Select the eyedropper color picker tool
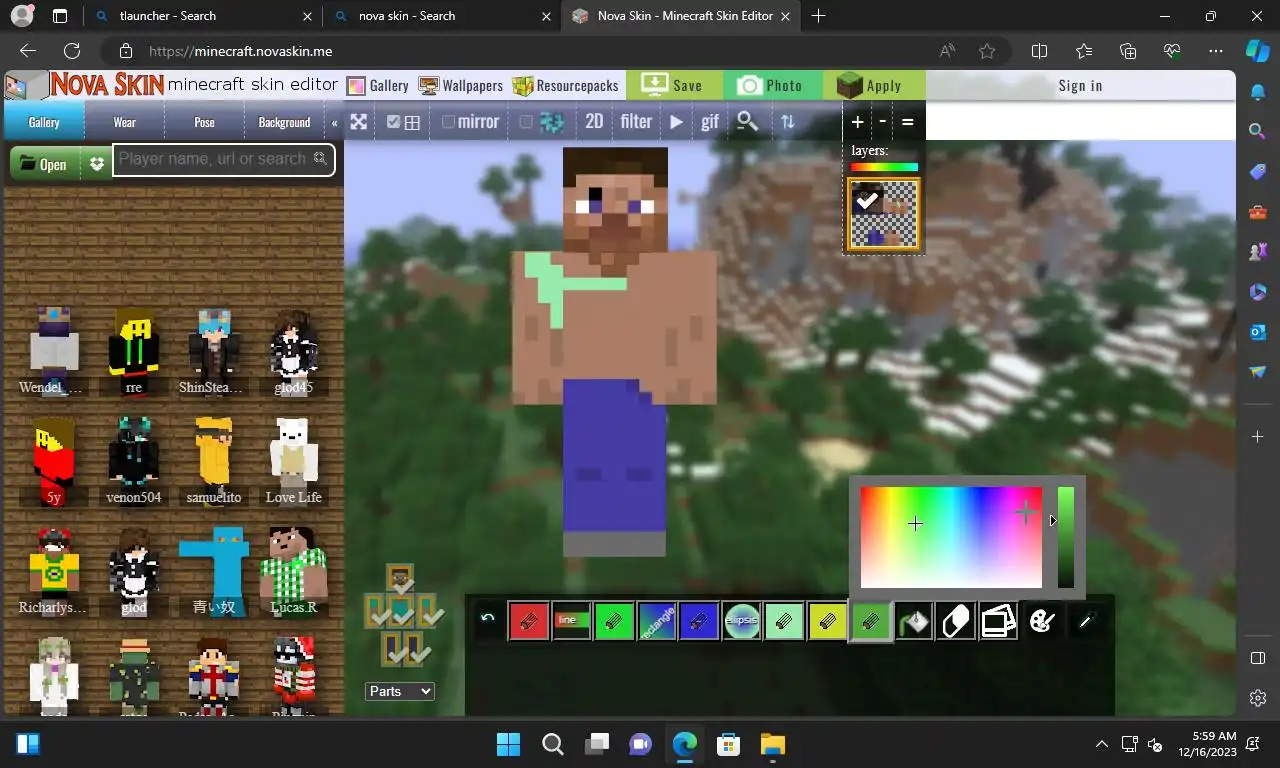The width and height of the screenshot is (1280, 768). (1085, 621)
